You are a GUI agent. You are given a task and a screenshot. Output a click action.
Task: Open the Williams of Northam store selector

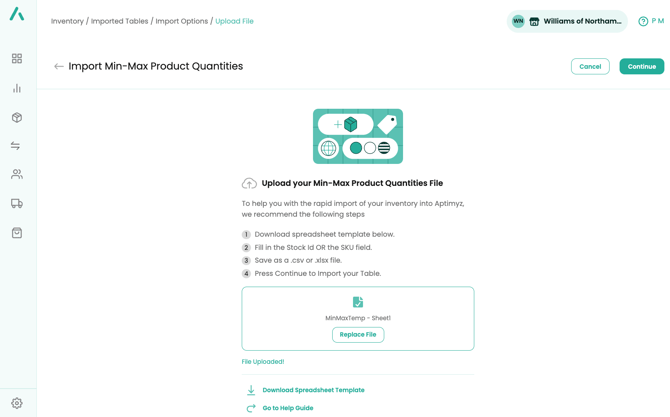567,21
